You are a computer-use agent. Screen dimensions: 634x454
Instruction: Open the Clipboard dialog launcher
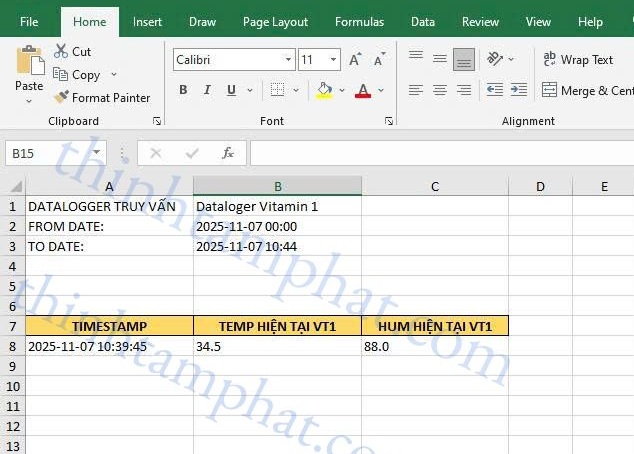(157, 121)
